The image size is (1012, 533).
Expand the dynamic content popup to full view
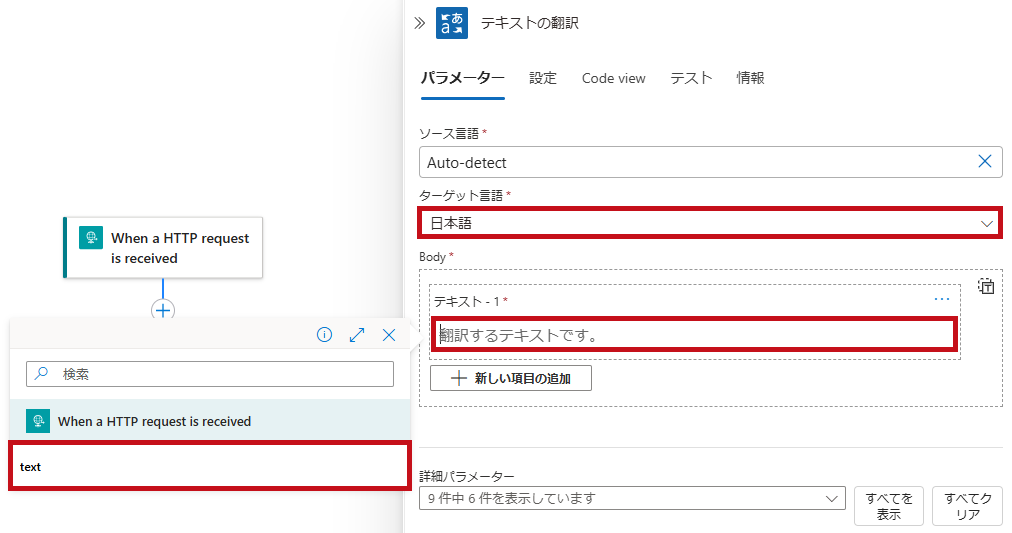pyautogui.click(x=357, y=334)
